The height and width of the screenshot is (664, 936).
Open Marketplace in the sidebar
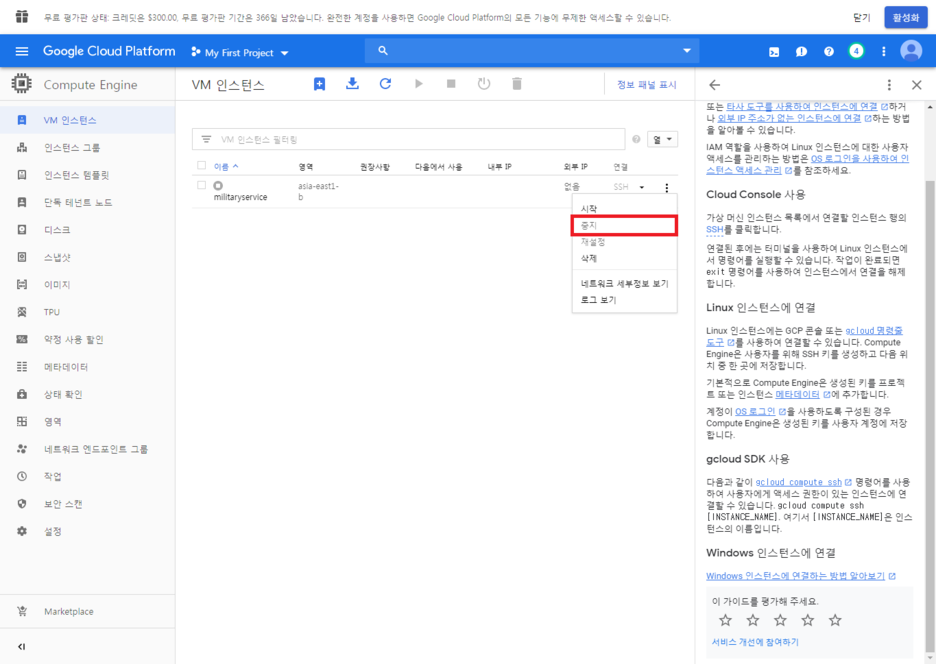pyautogui.click(x=87, y=611)
